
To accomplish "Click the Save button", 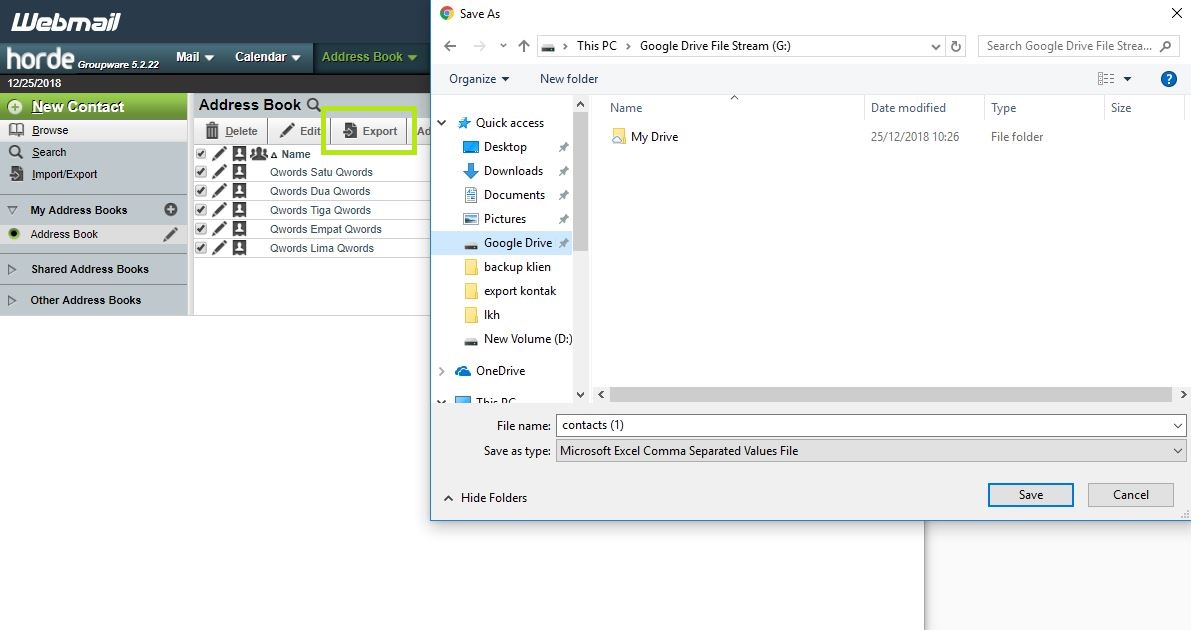I will pyautogui.click(x=1030, y=495).
